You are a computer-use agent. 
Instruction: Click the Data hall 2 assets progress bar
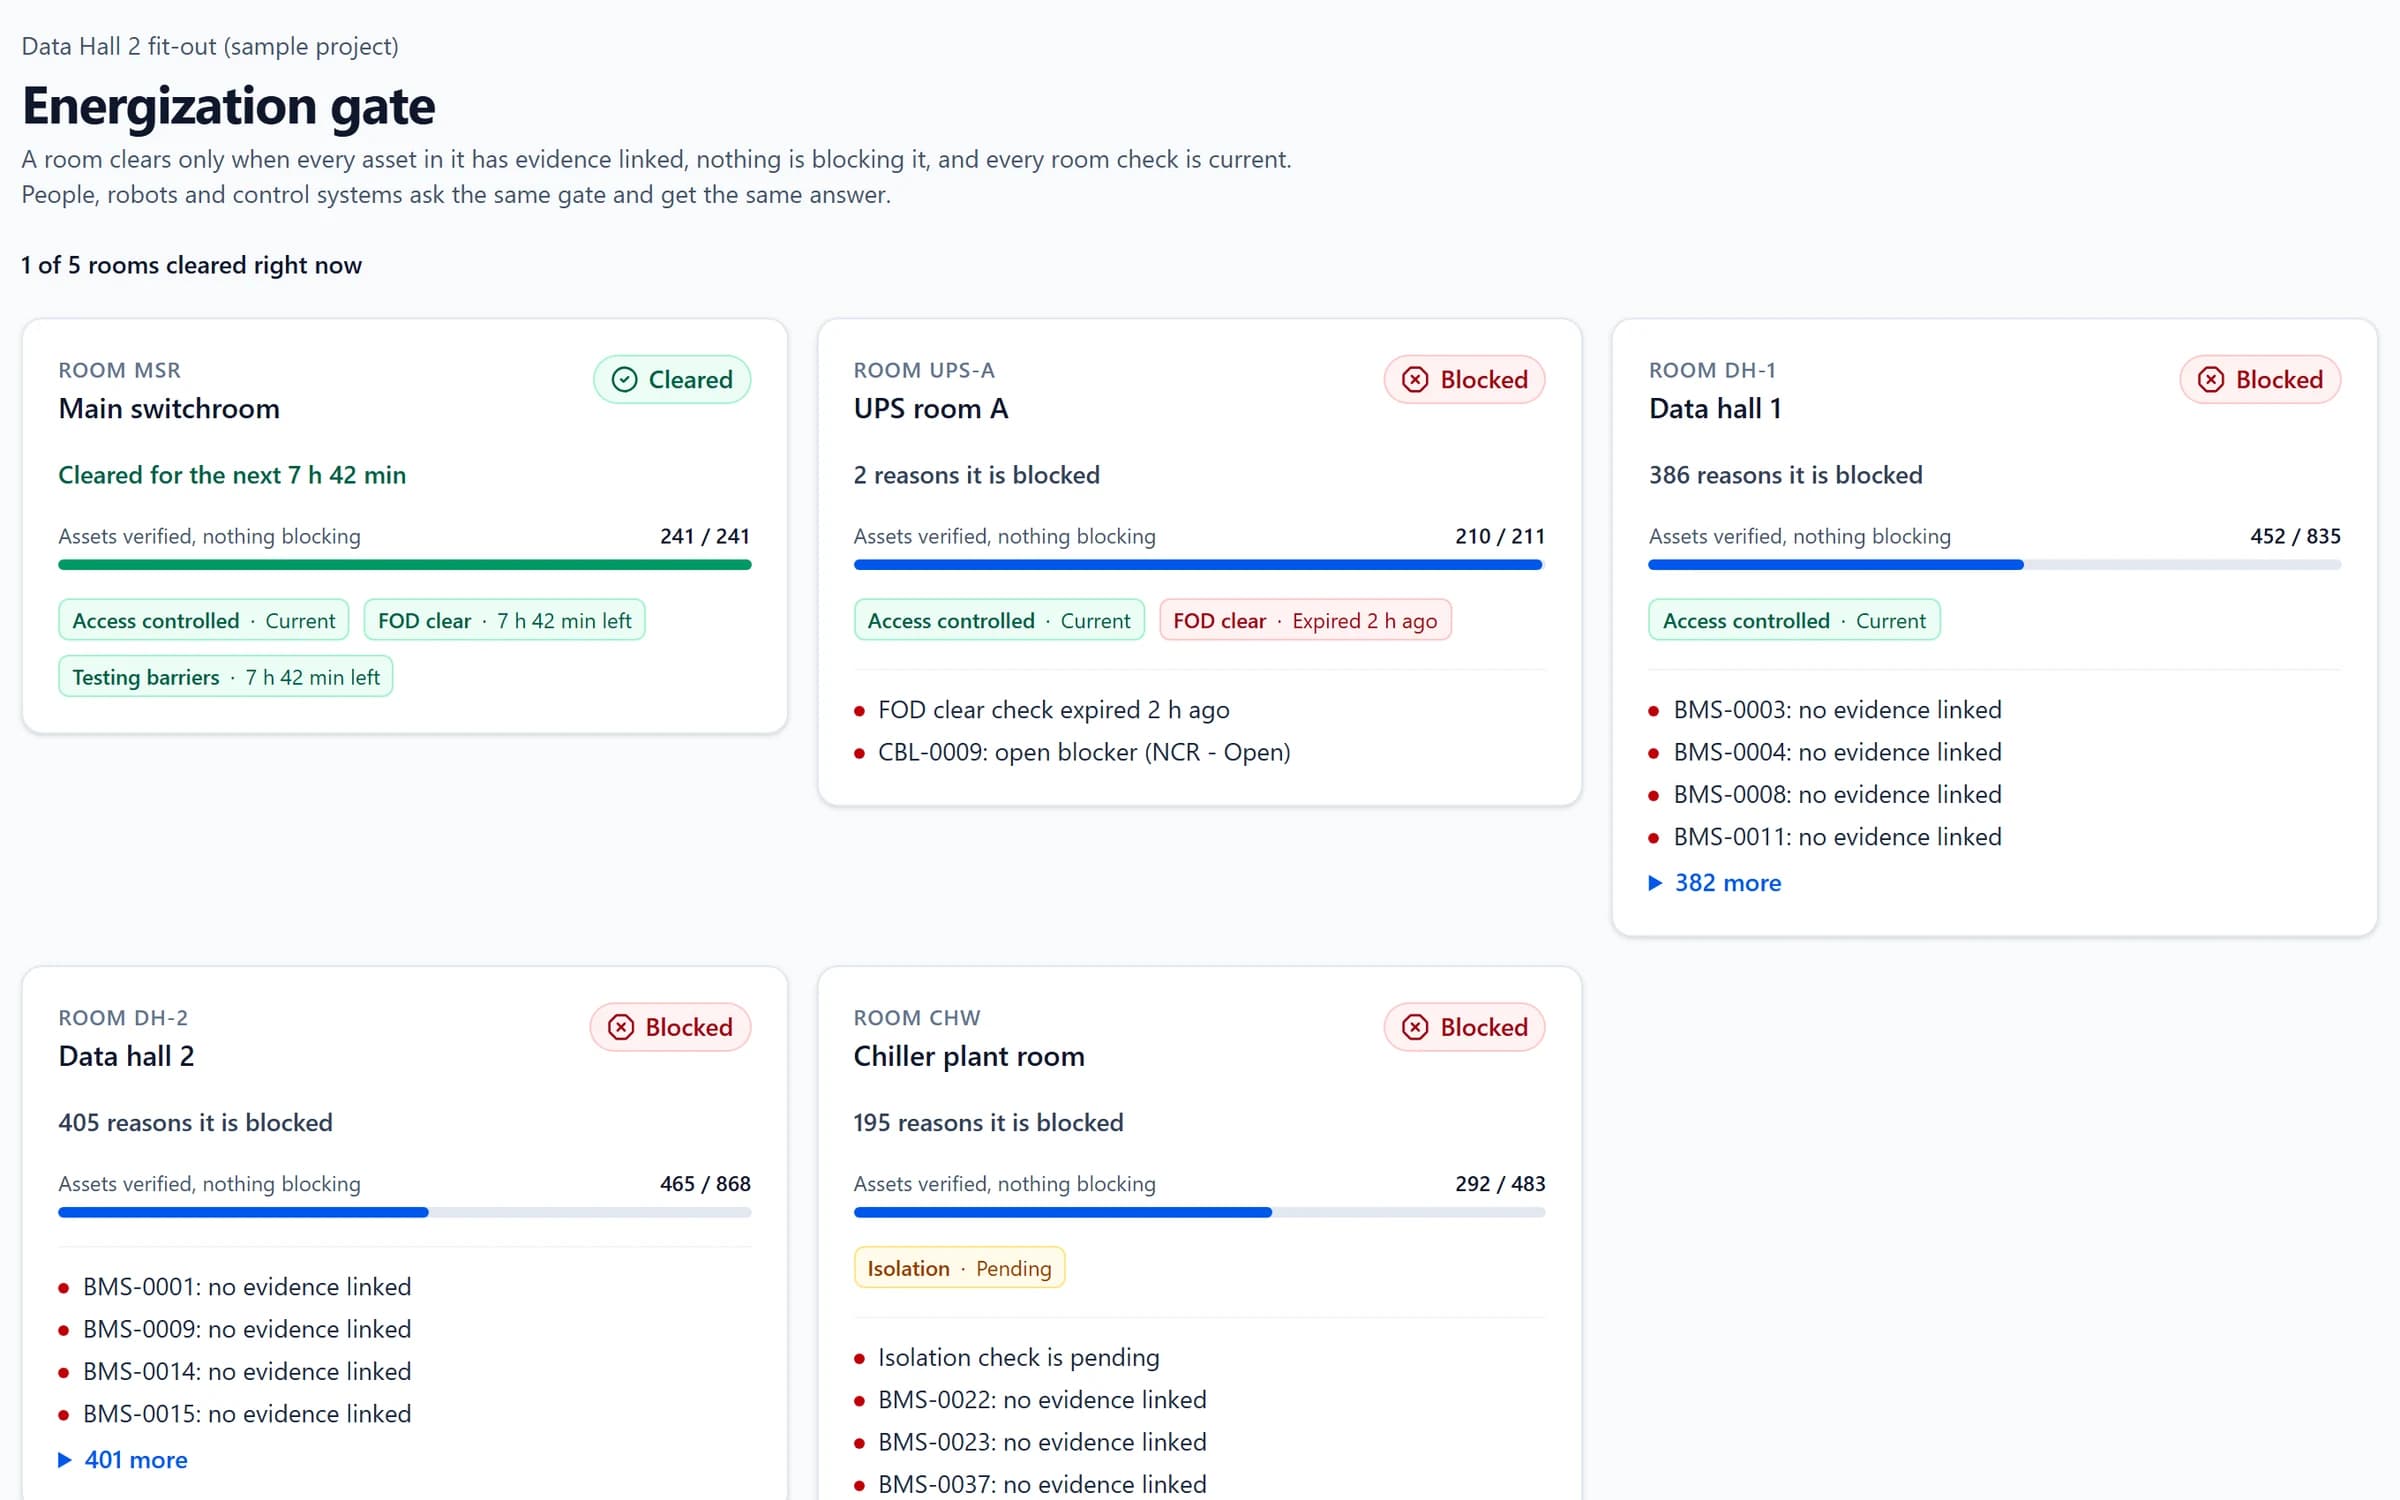tap(405, 1212)
